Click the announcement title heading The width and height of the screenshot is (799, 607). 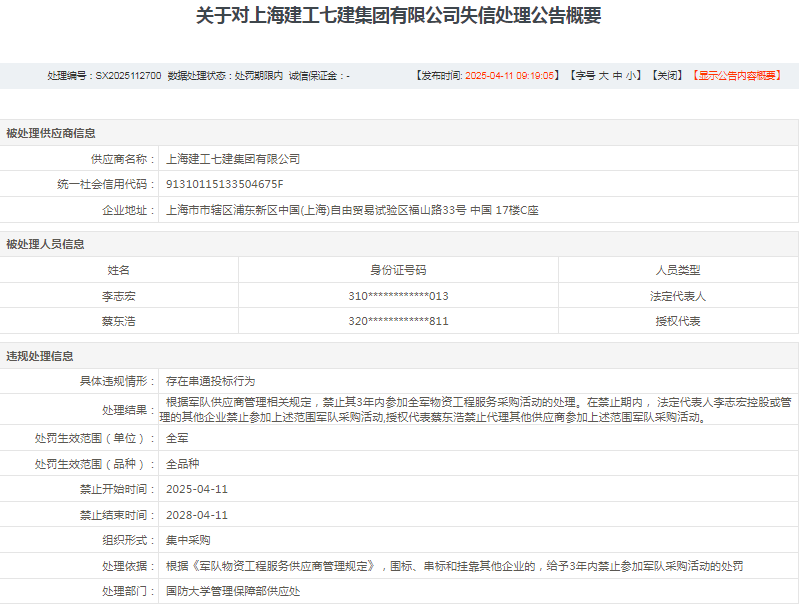click(399, 16)
